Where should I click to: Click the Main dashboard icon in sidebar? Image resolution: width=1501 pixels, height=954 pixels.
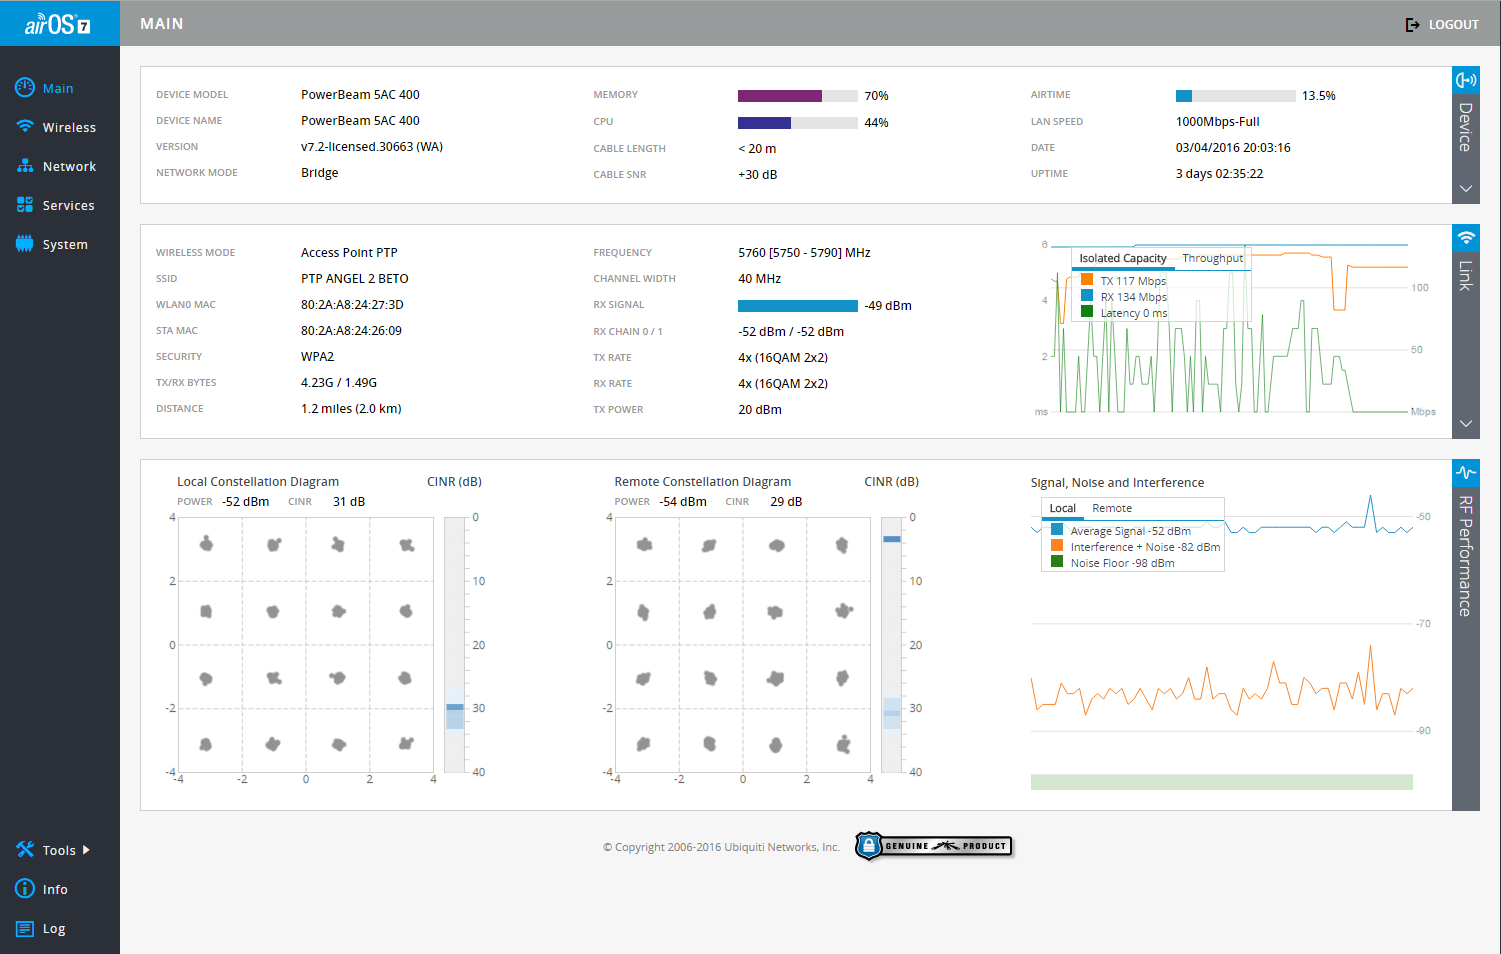click(x=25, y=88)
